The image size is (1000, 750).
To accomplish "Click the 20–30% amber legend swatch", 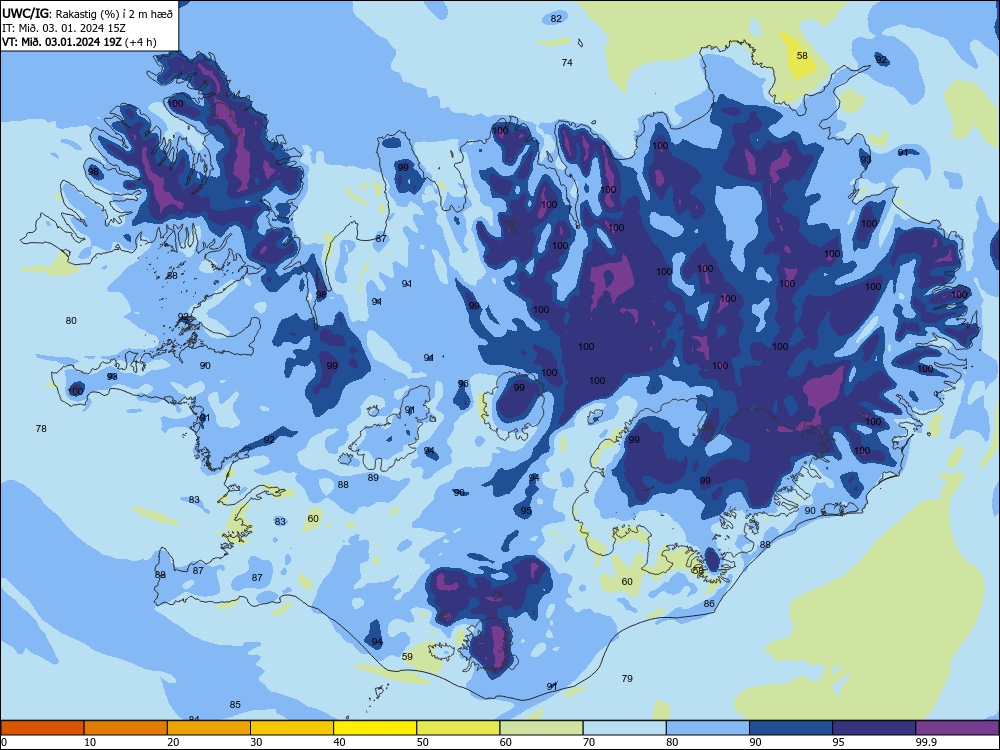I will (x=209, y=728).
